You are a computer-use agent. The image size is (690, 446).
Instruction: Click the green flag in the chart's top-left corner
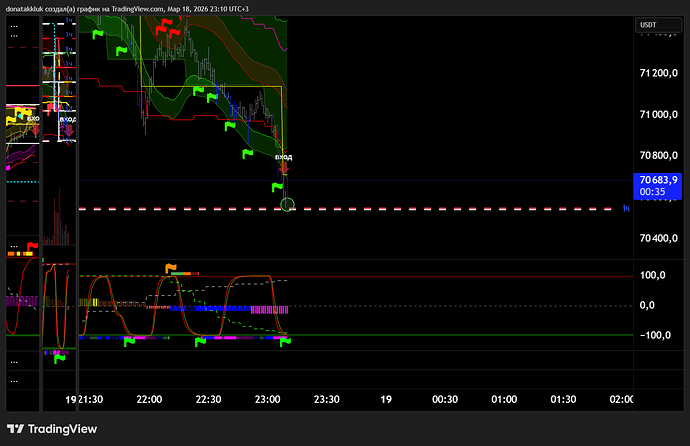click(x=99, y=33)
